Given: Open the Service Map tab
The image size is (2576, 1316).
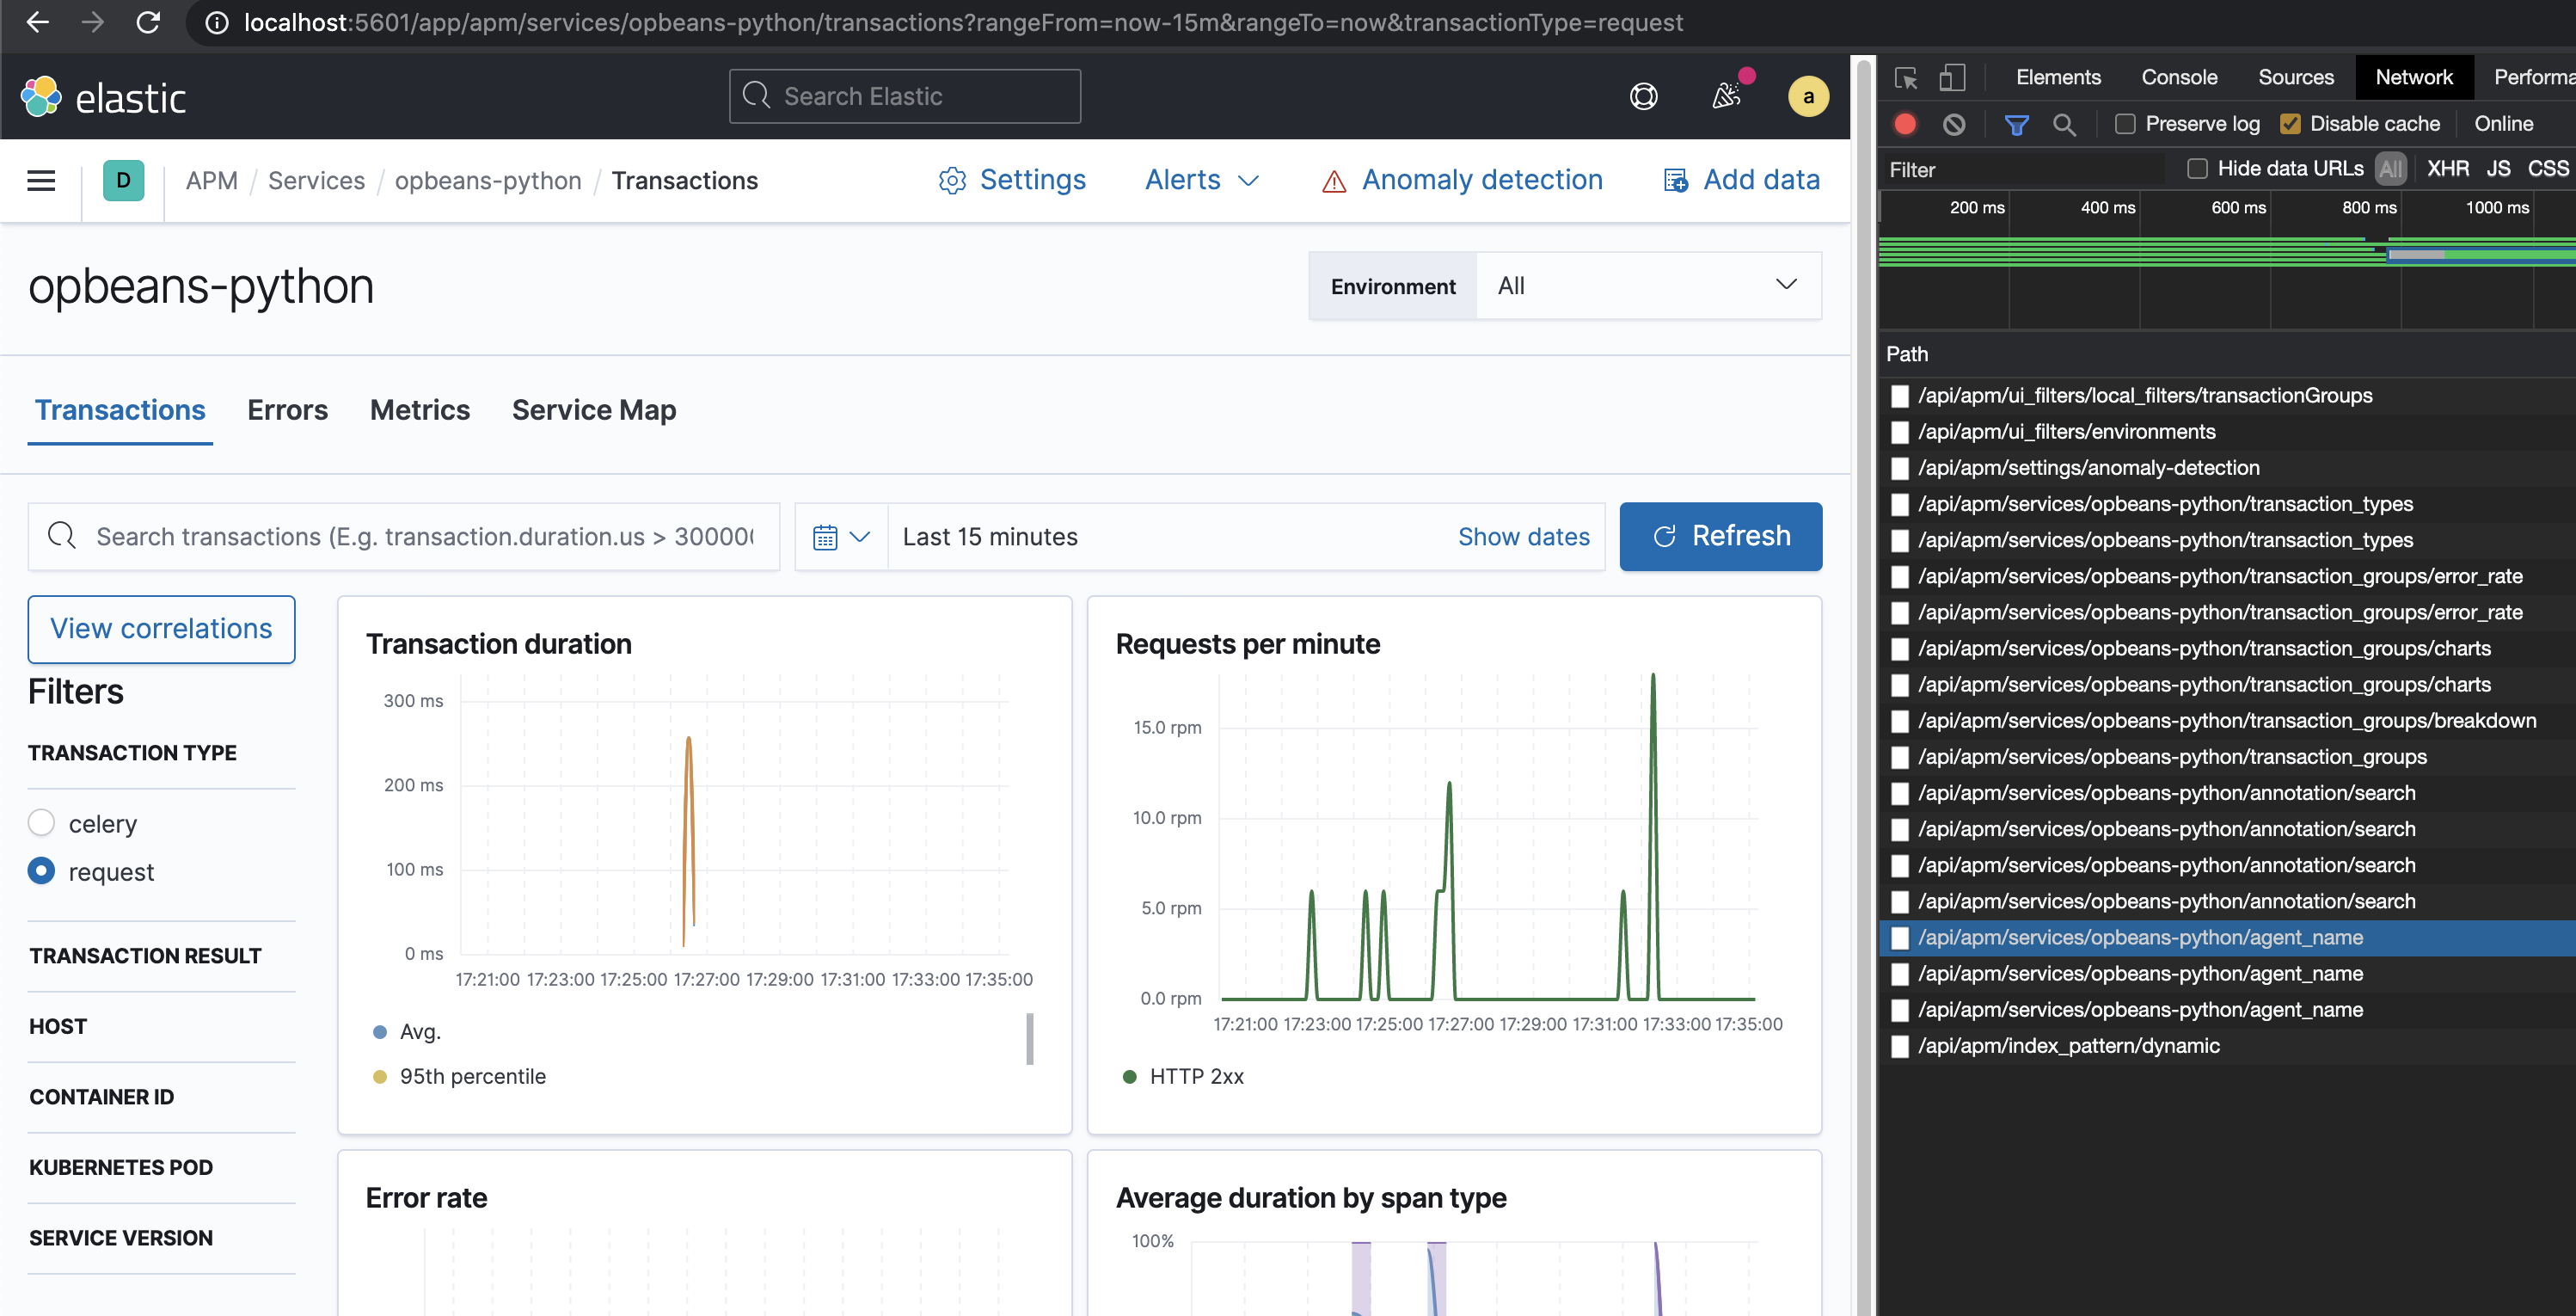Looking at the screenshot, I should (x=594, y=410).
